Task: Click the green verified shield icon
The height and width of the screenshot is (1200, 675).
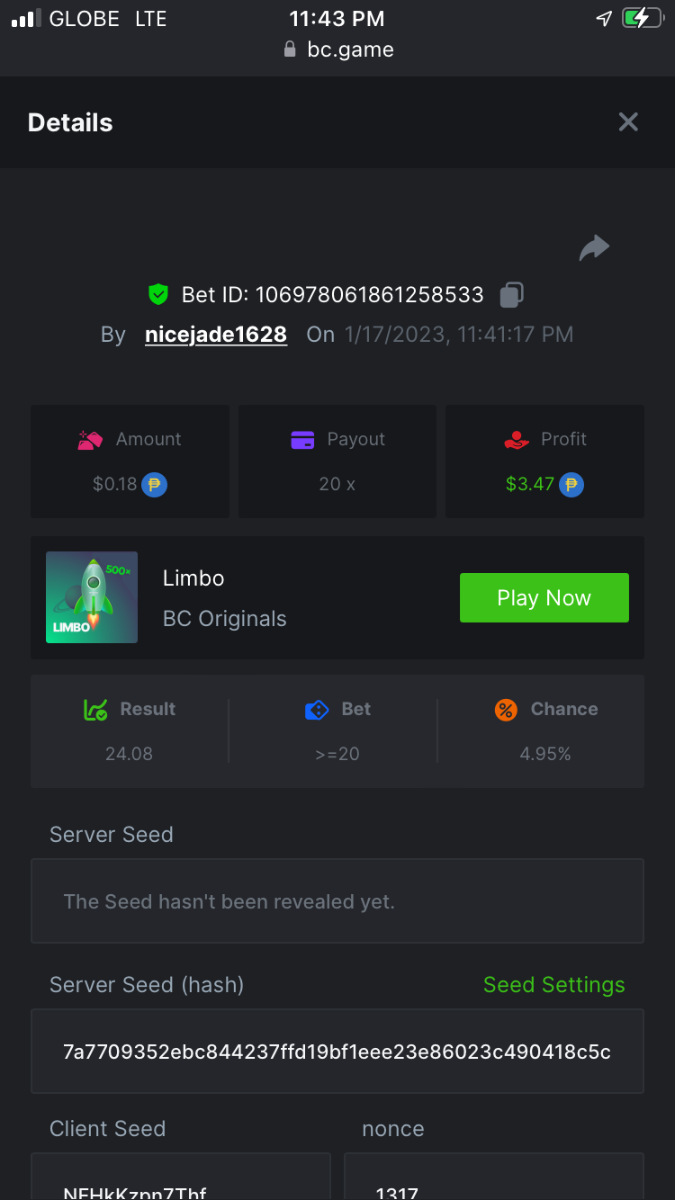Action: (x=158, y=294)
